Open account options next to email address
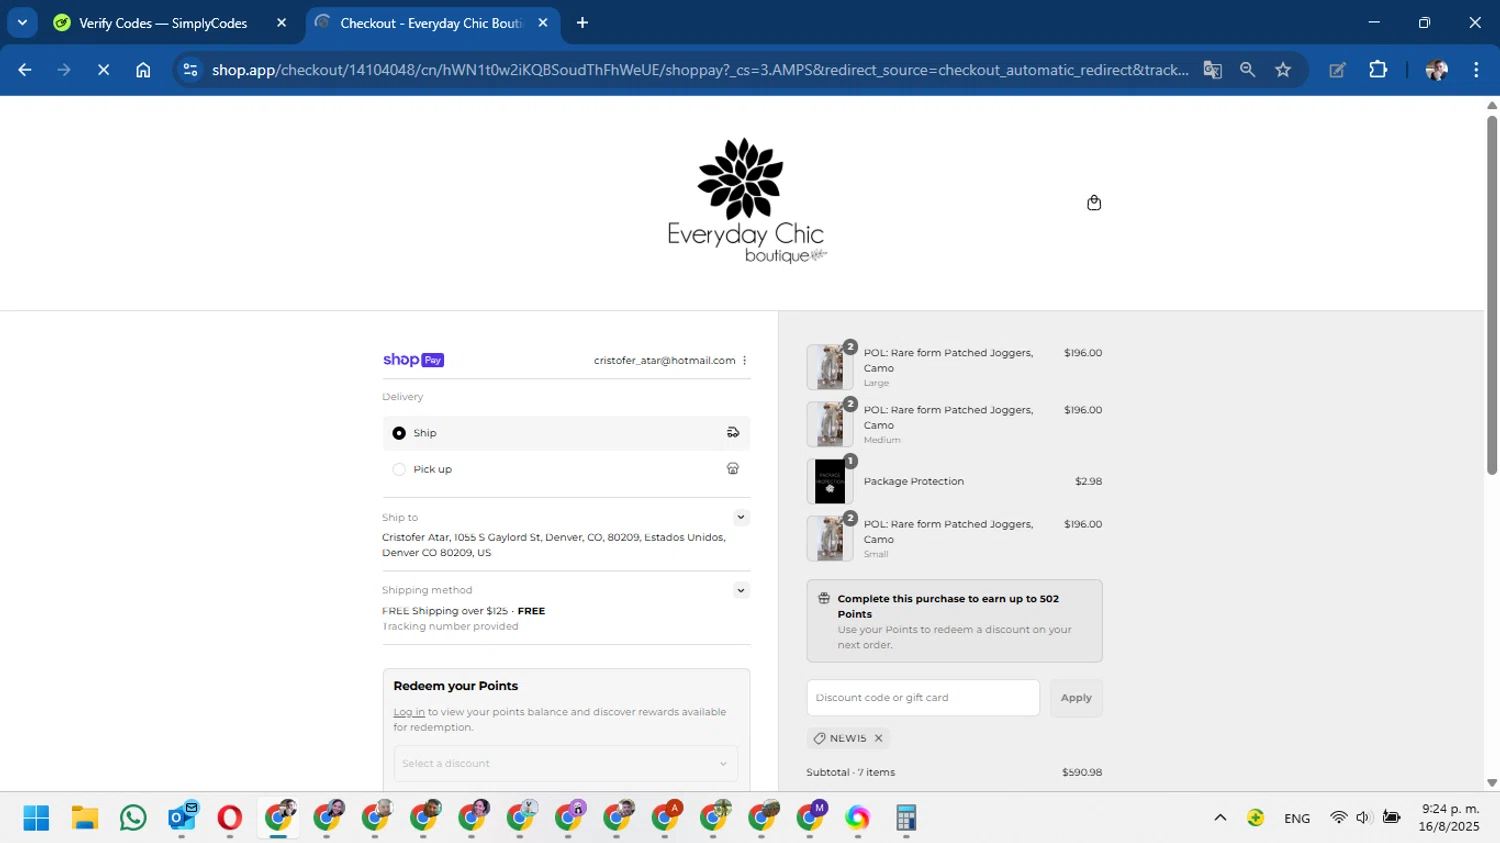 [745, 360]
